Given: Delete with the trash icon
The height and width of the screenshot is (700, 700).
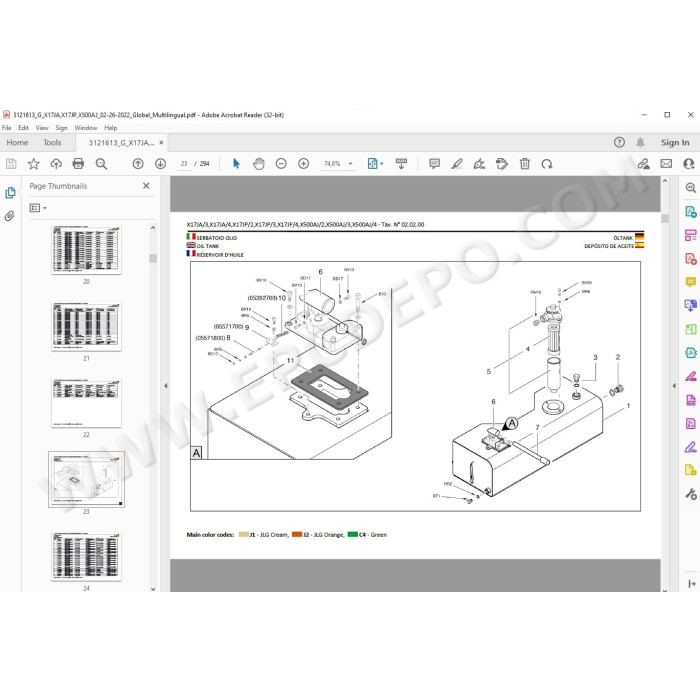Looking at the screenshot, I should 525,164.
